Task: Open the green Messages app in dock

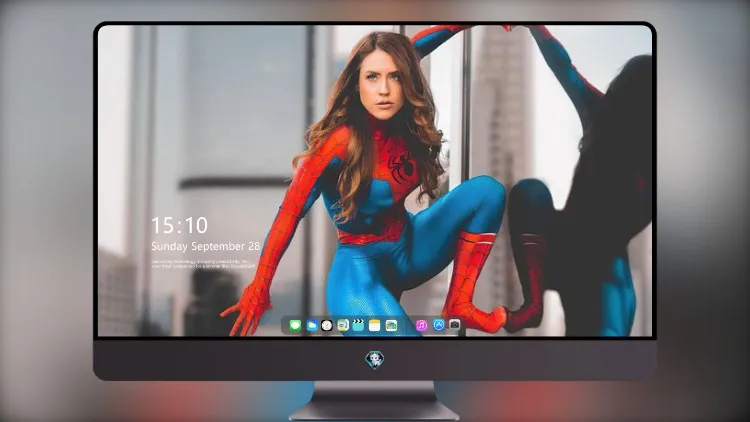Action: click(295, 325)
